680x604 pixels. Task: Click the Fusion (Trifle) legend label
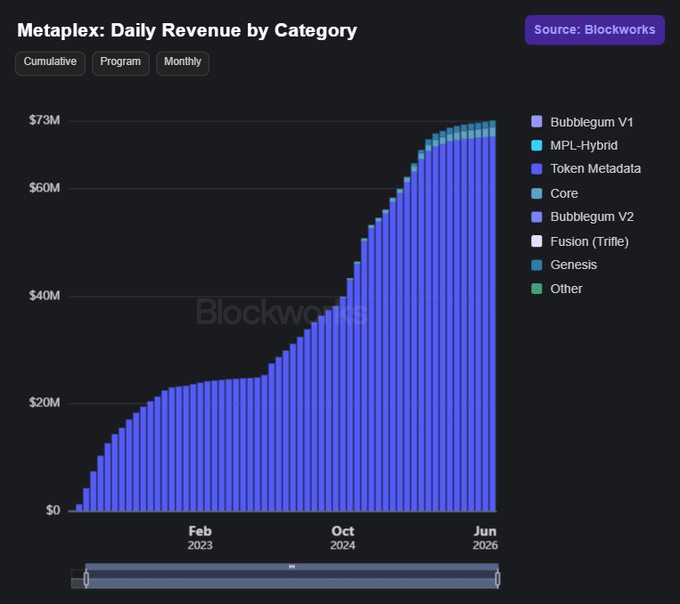click(589, 242)
